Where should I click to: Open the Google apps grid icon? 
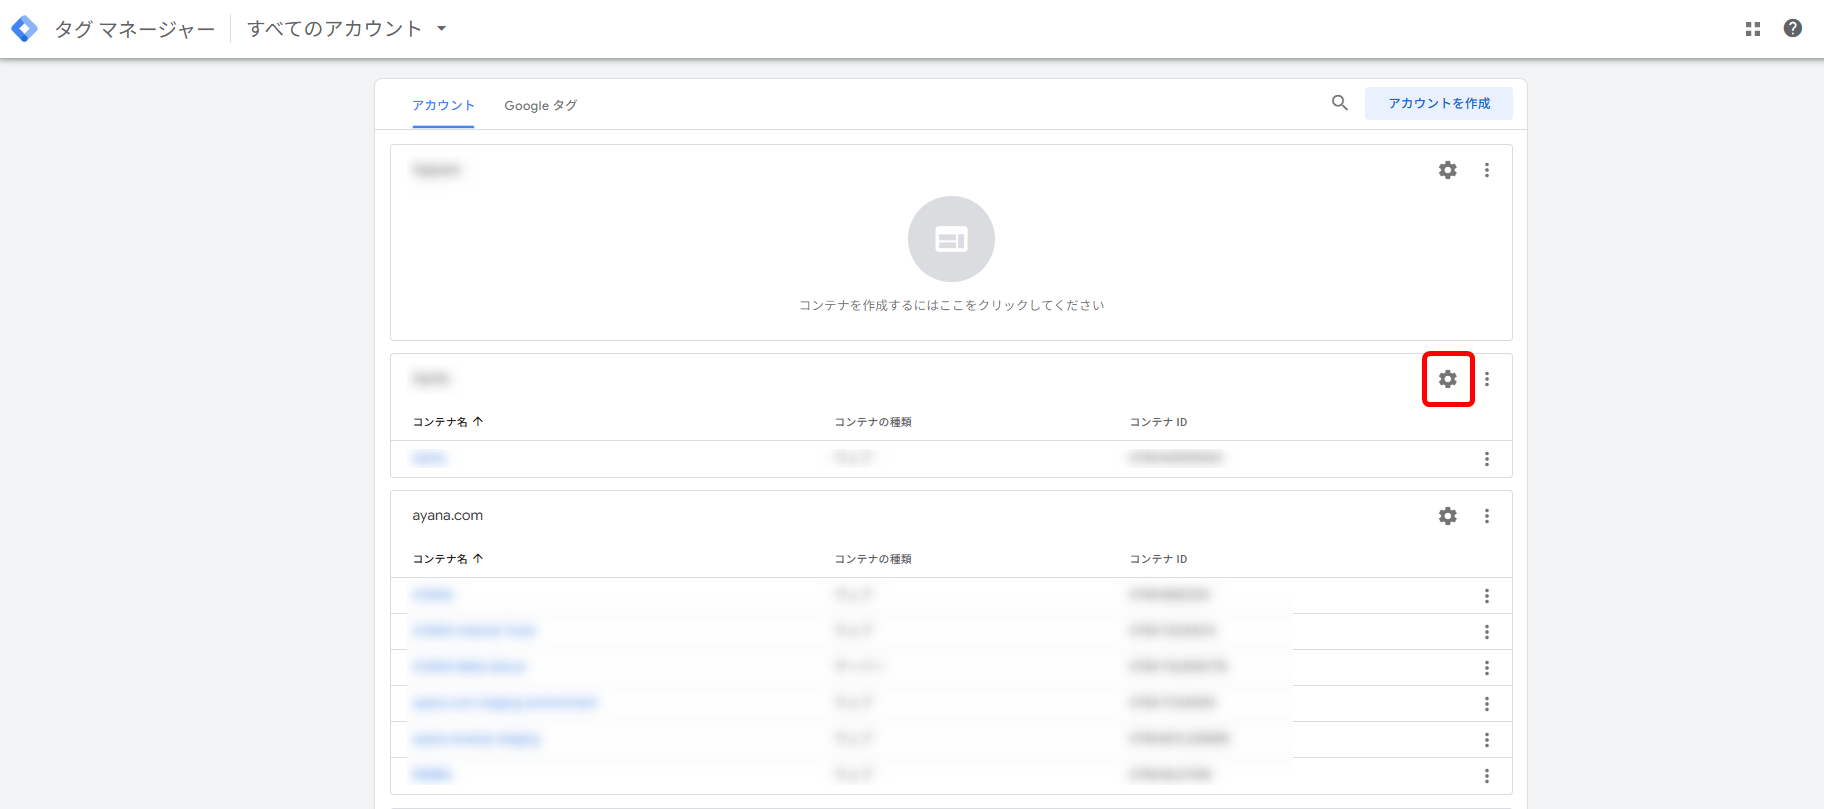coord(1753,29)
